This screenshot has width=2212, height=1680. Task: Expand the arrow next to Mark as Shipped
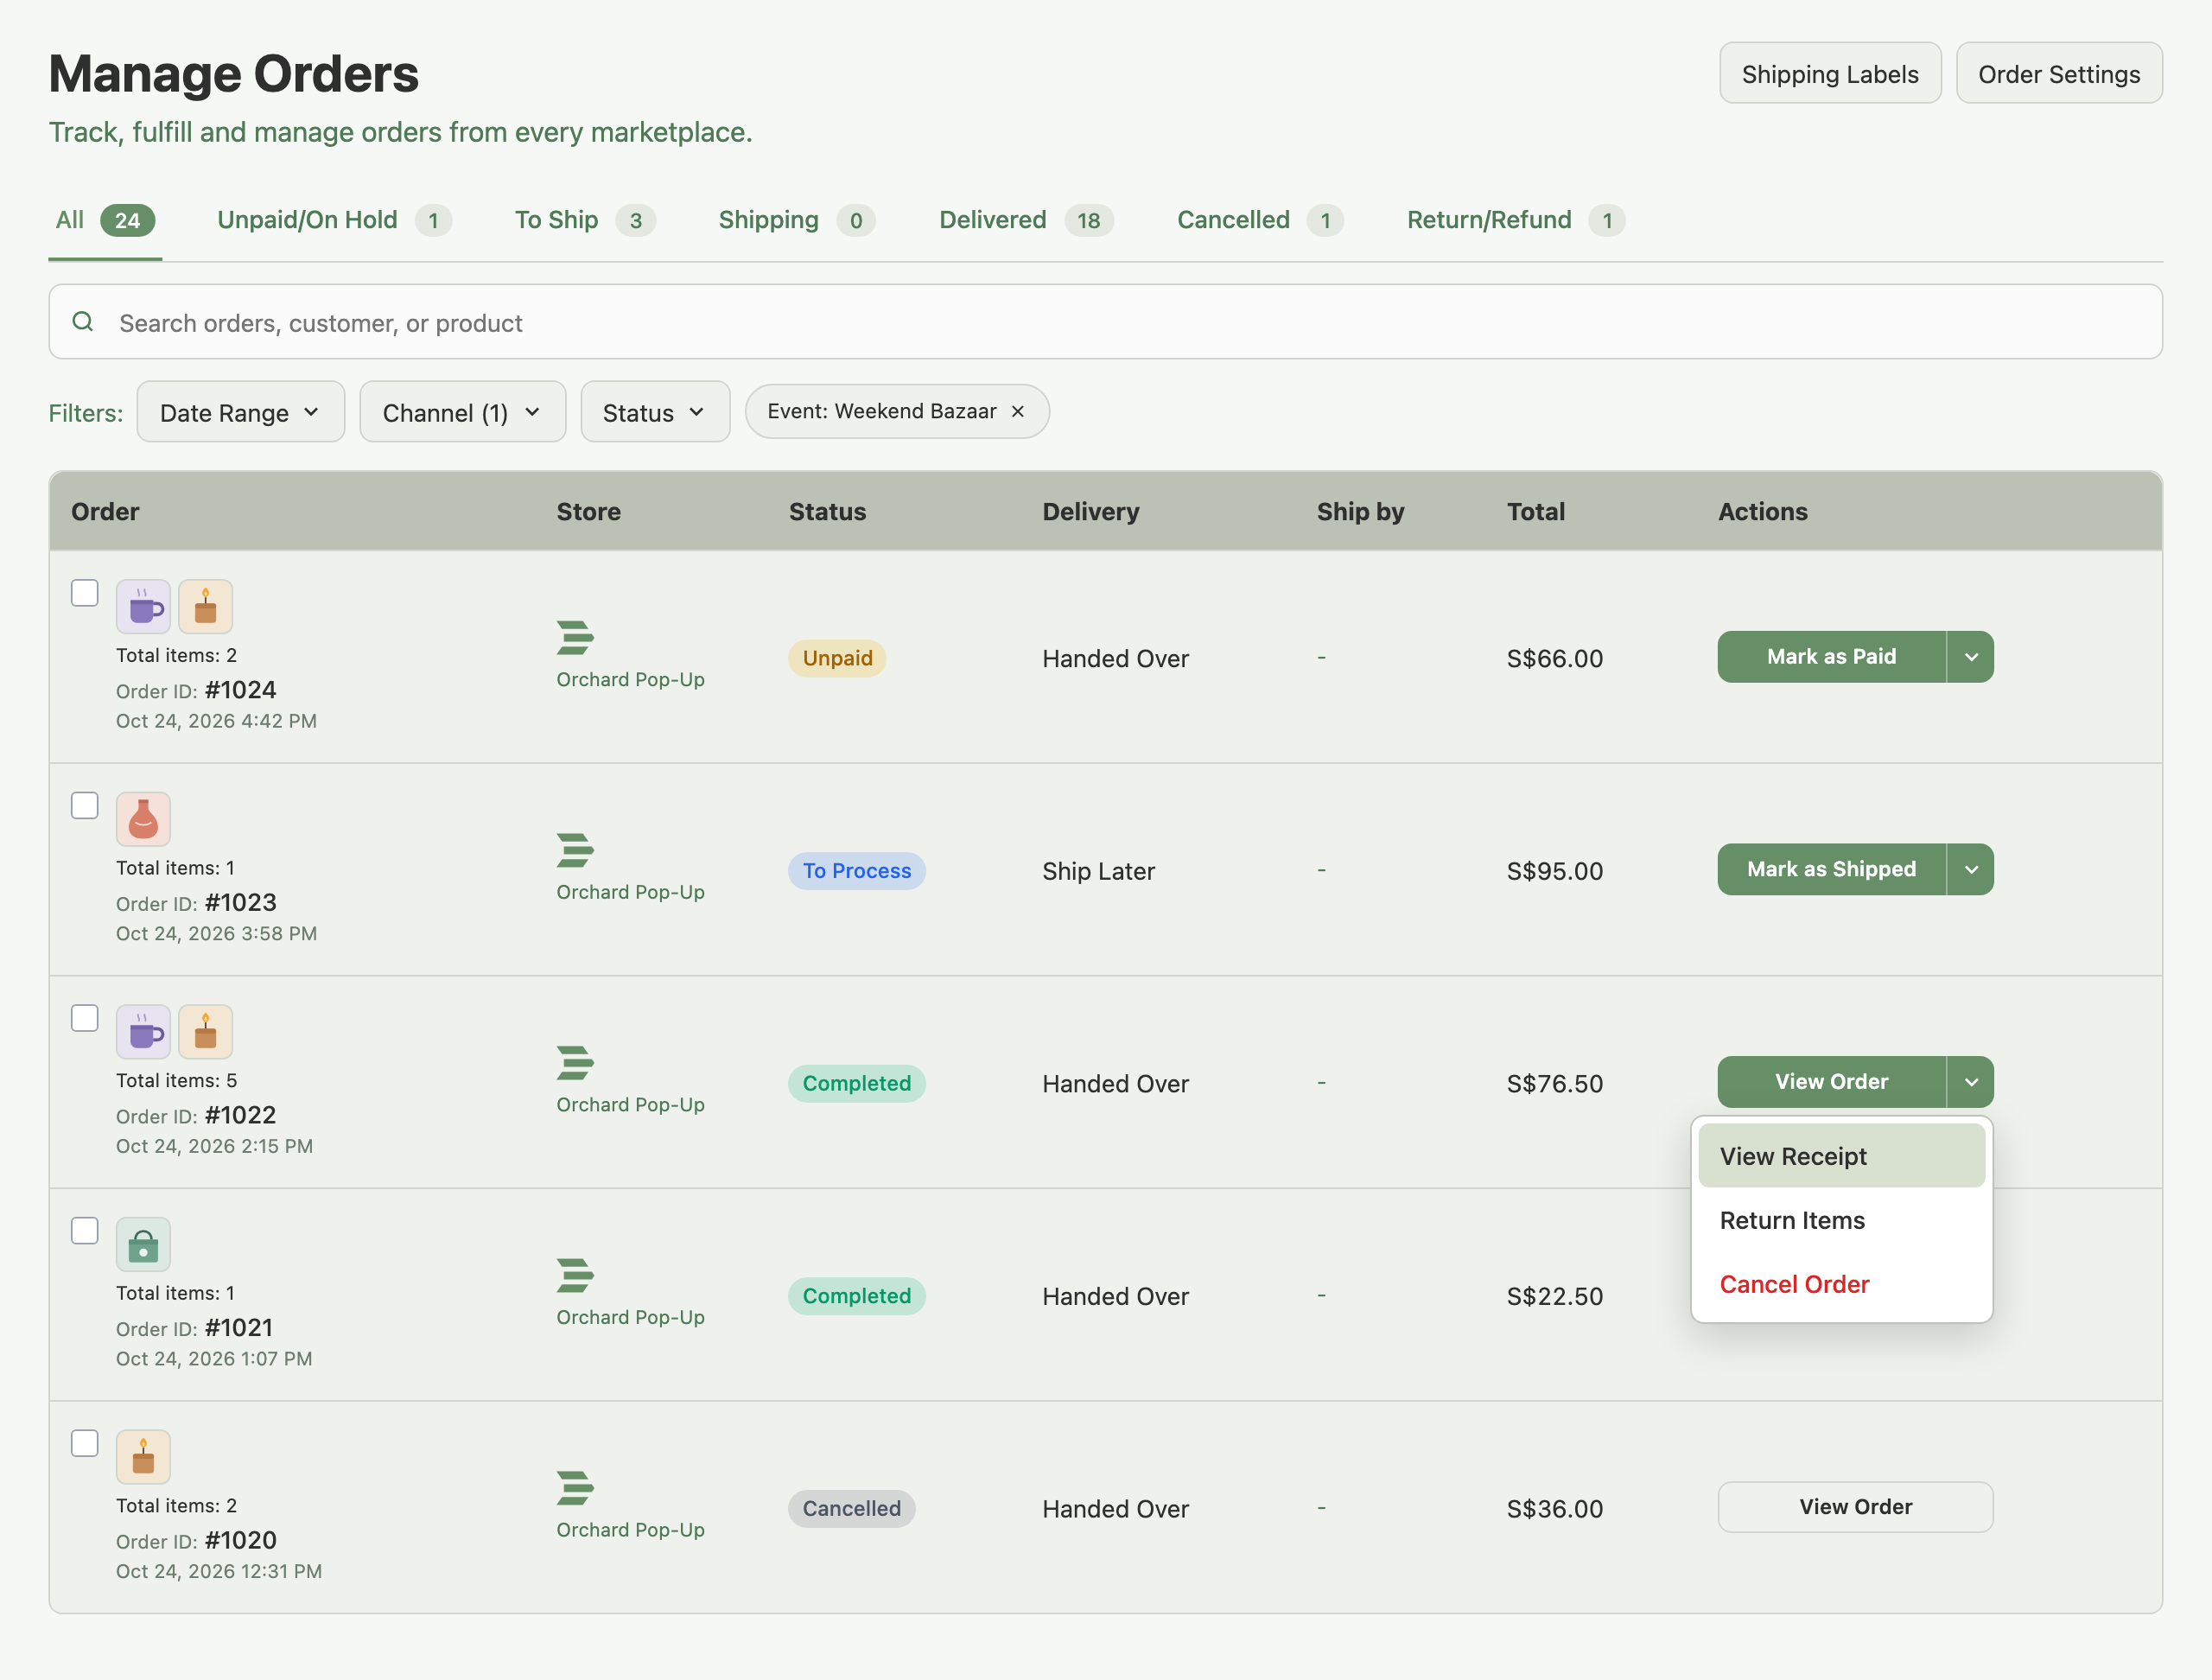click(1971, 869)
